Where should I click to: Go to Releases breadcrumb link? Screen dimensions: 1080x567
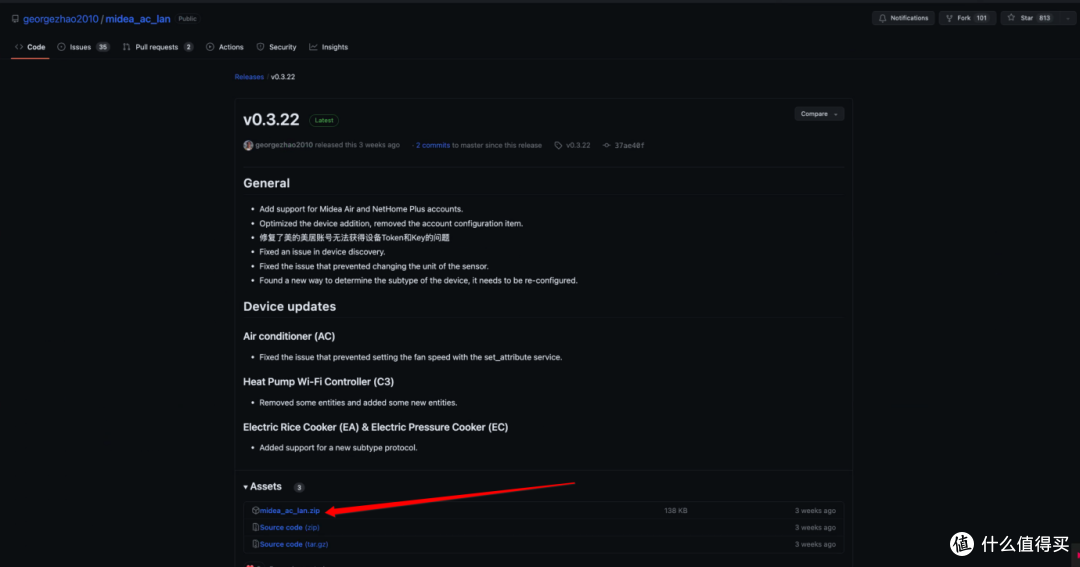click(249, 77)
